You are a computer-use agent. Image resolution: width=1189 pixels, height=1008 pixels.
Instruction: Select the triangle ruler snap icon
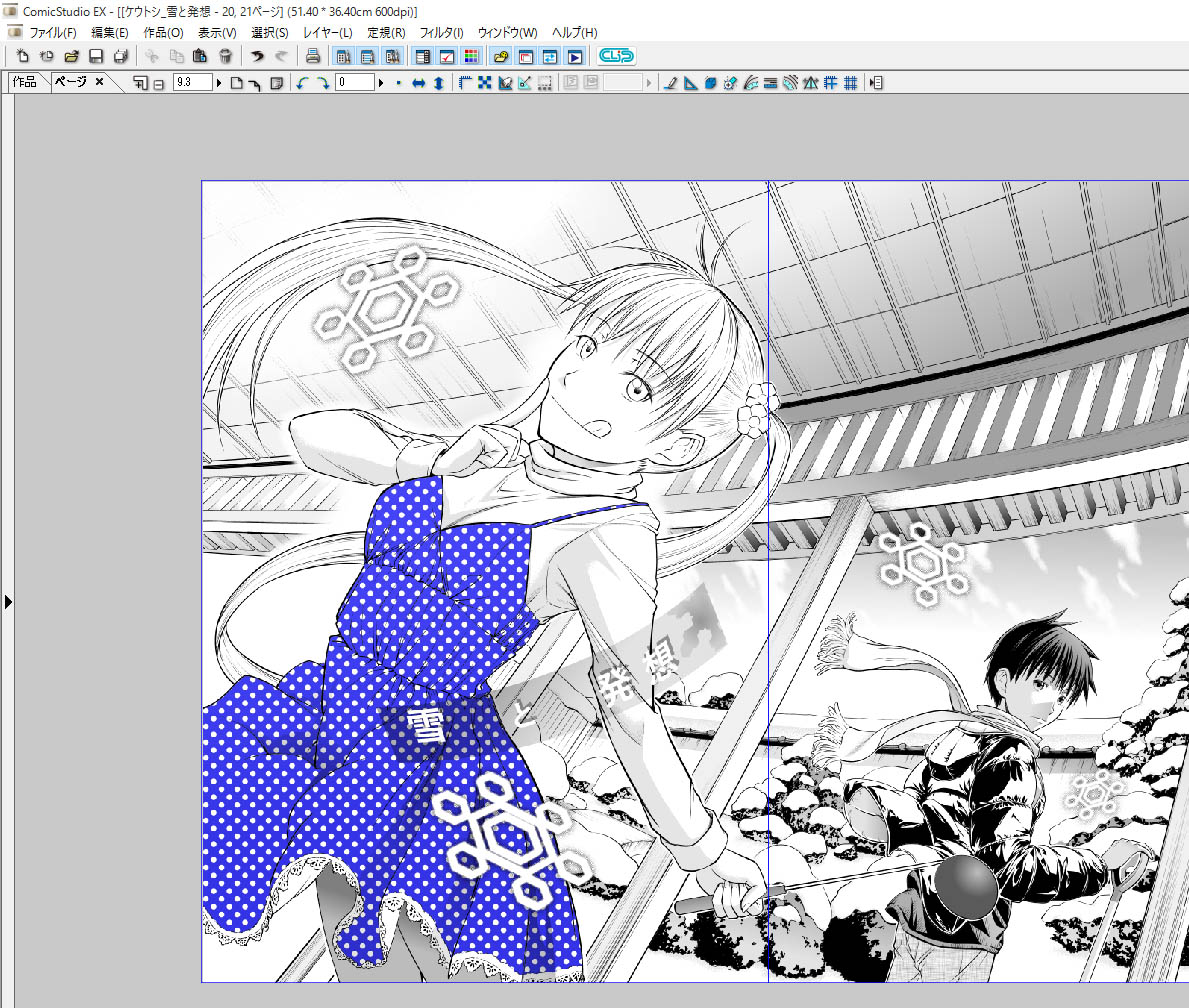pyautogui.click(x=690, y=83)
